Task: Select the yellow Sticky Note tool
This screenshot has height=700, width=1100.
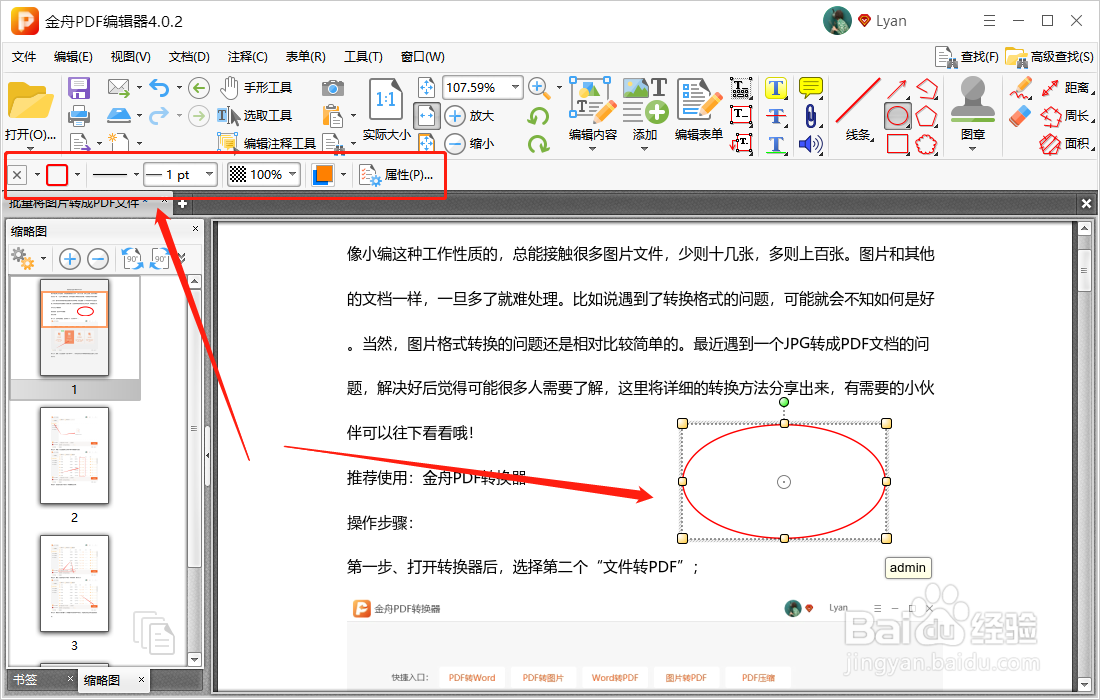Action: tap(811, 88)
